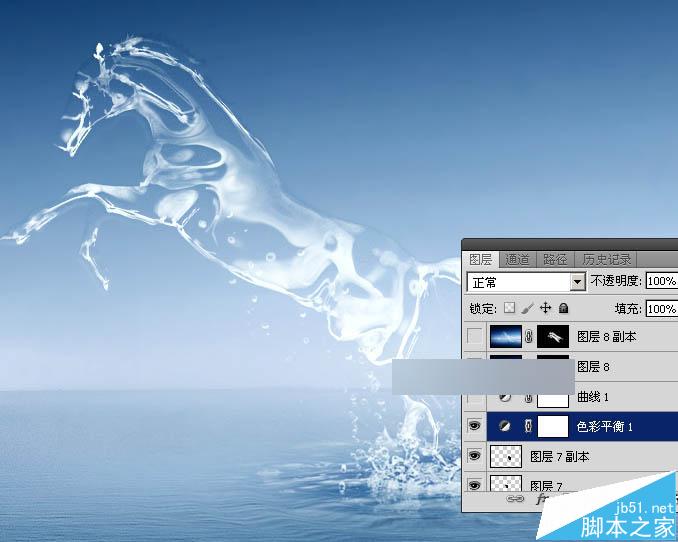Click lock transparent pixels icon
The height and width of the screenshot is (542, 678).
pyautogui.click(x=510, y=308)
